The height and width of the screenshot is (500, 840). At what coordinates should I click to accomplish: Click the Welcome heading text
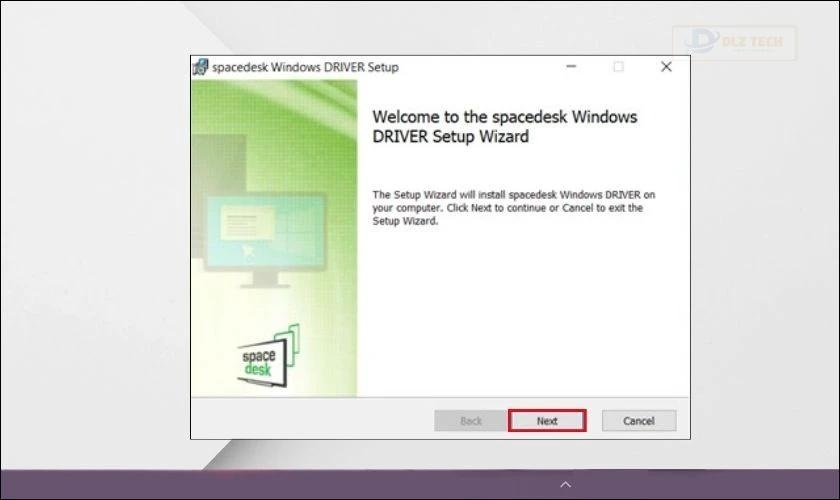coord(505,126)
